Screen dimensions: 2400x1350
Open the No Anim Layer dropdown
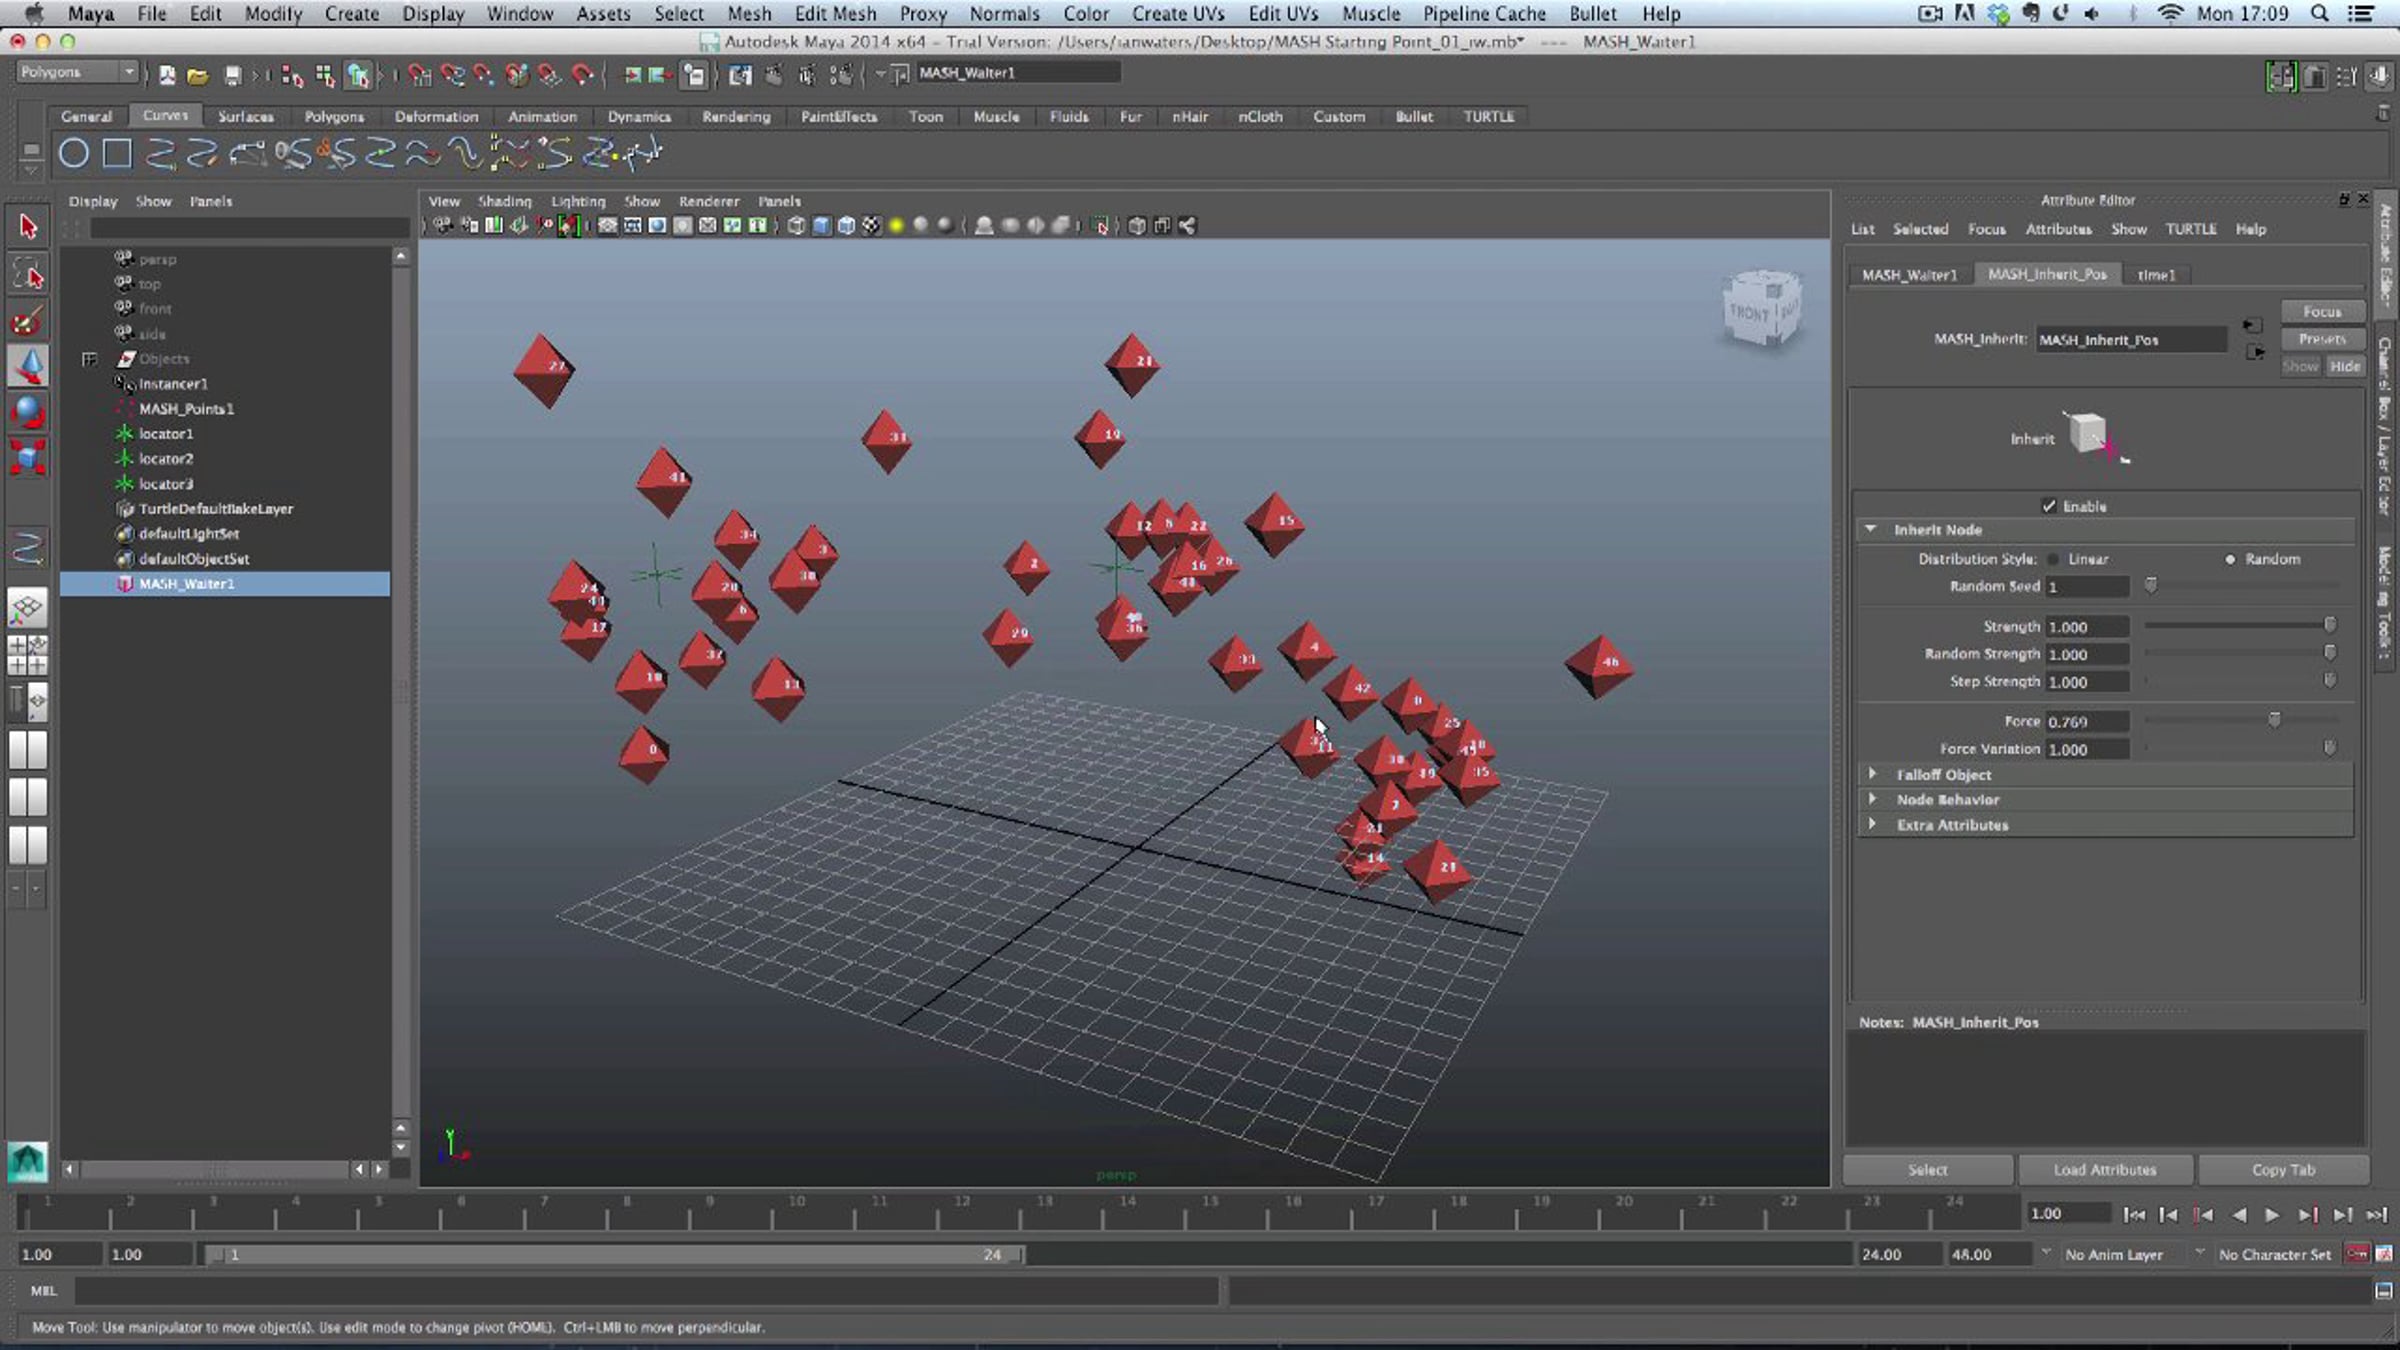tap(2046, 1253)
